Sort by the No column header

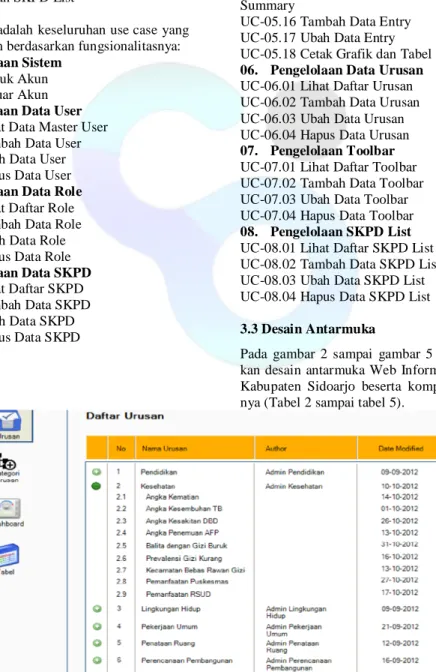tap(121, 448)
